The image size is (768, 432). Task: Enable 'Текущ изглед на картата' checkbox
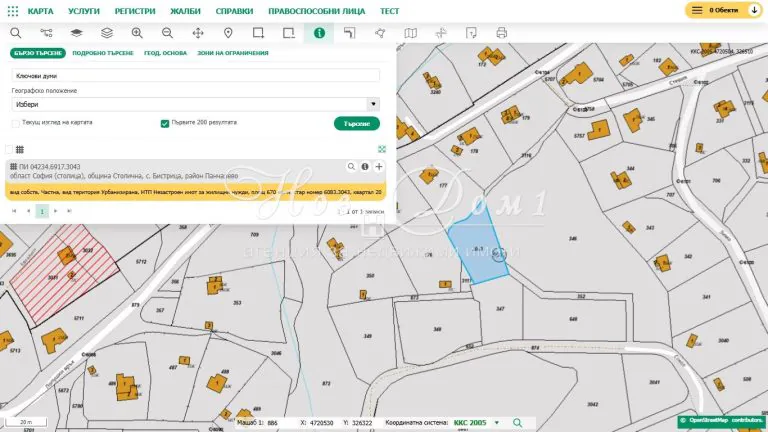click(15, 123)
